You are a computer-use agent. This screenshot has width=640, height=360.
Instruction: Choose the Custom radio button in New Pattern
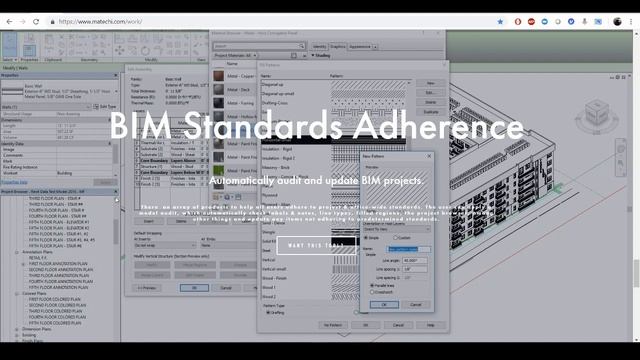395,238
